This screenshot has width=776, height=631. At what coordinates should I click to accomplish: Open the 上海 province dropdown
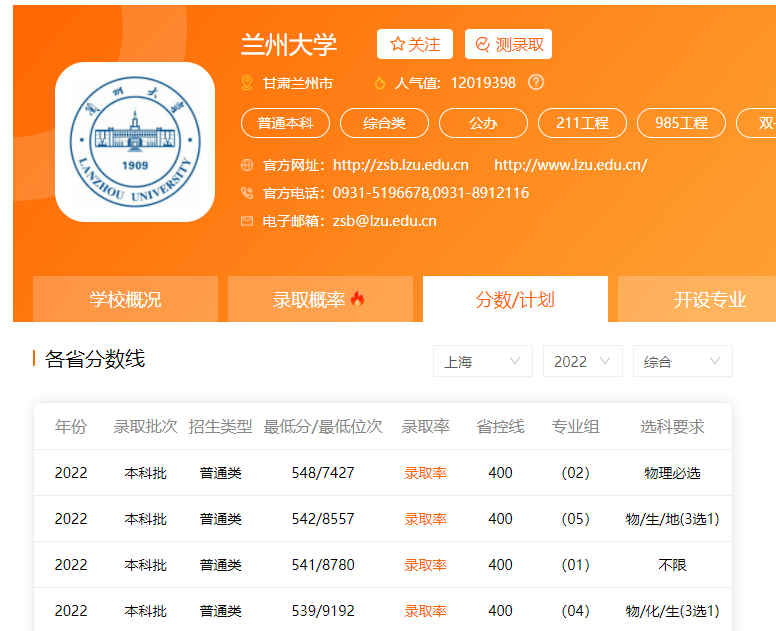[483, 361]
